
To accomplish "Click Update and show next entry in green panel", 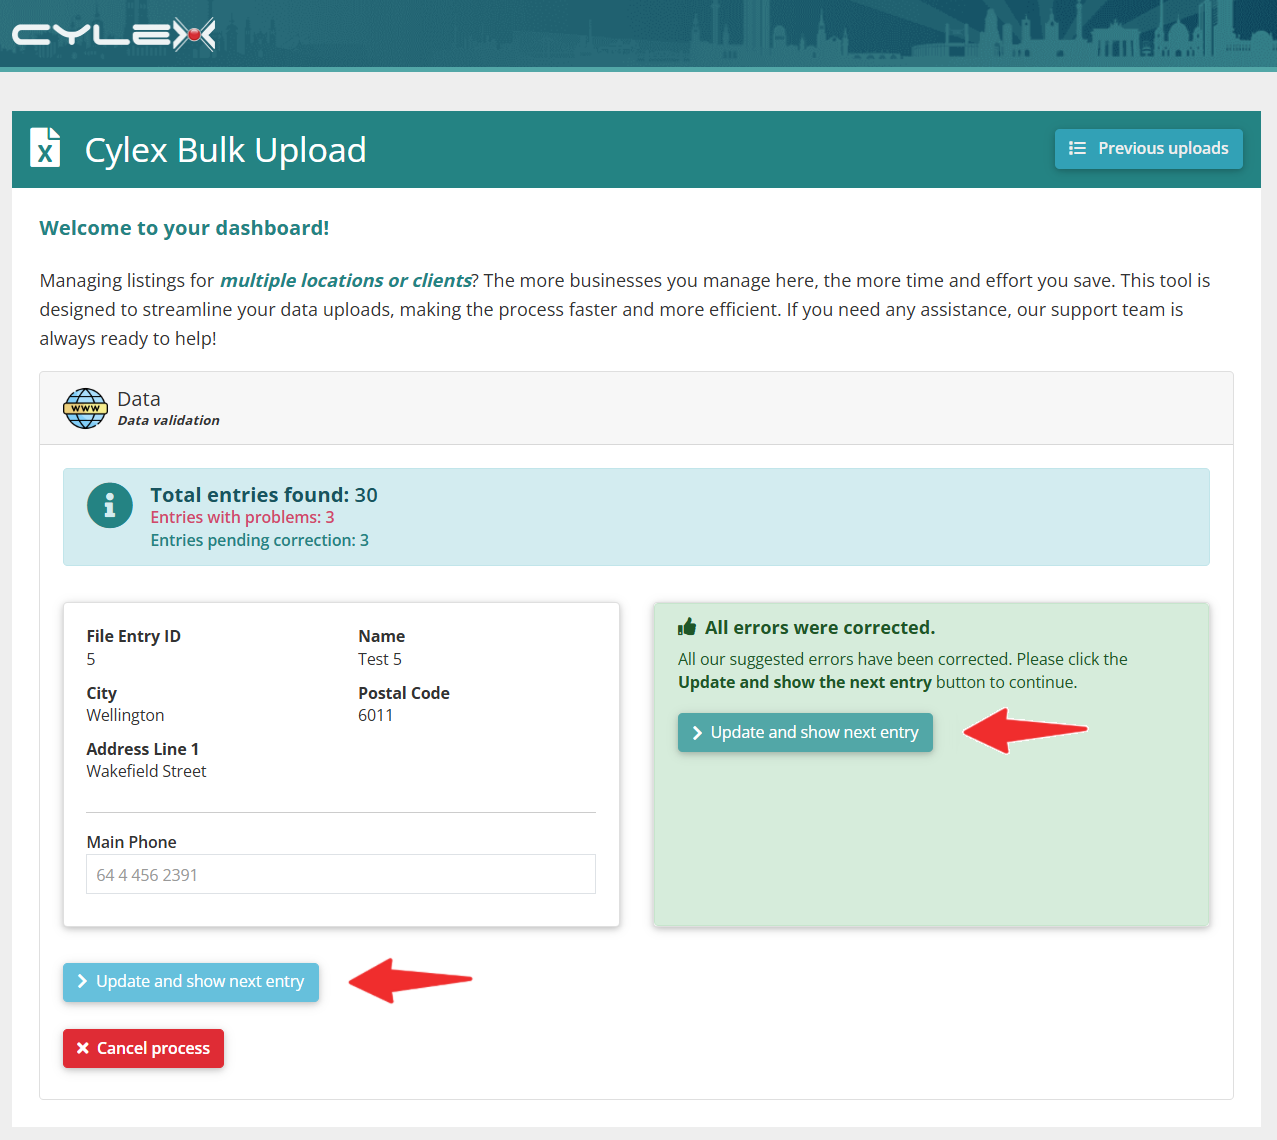I will click(805, 732).
